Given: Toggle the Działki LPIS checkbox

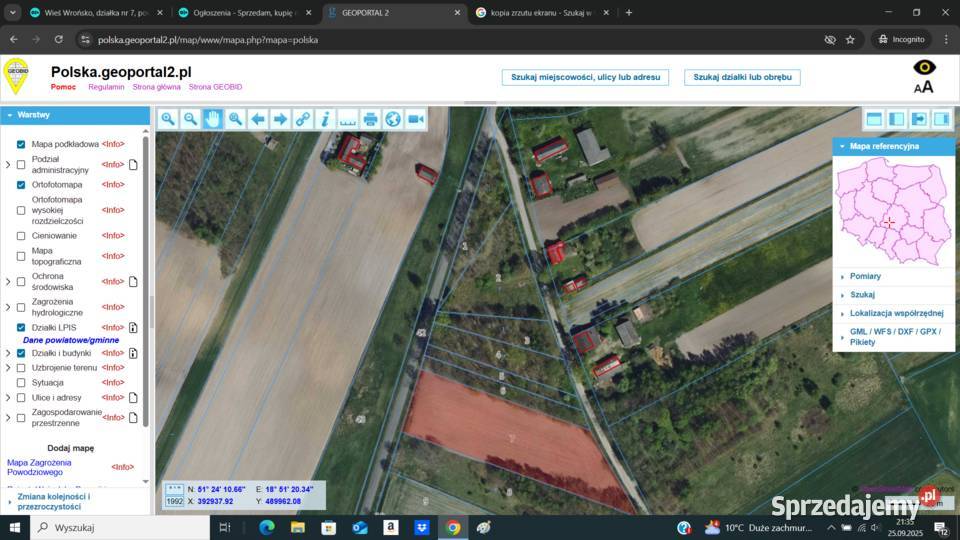Looking at the screenshot, I should (x=21, y=328).
